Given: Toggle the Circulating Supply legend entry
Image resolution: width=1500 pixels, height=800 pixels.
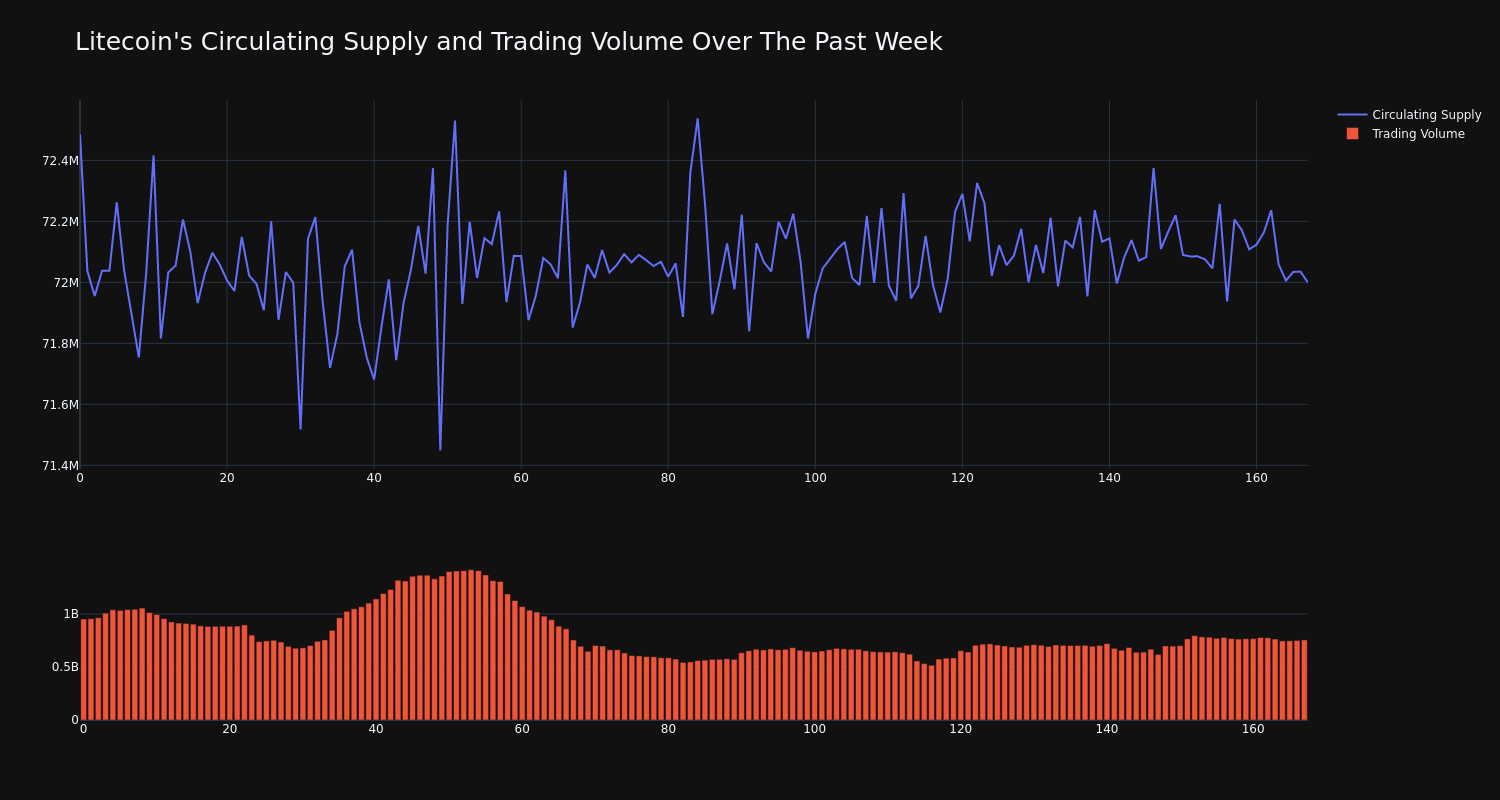Looking at the screenshot, I should (x=1409, y=115).
